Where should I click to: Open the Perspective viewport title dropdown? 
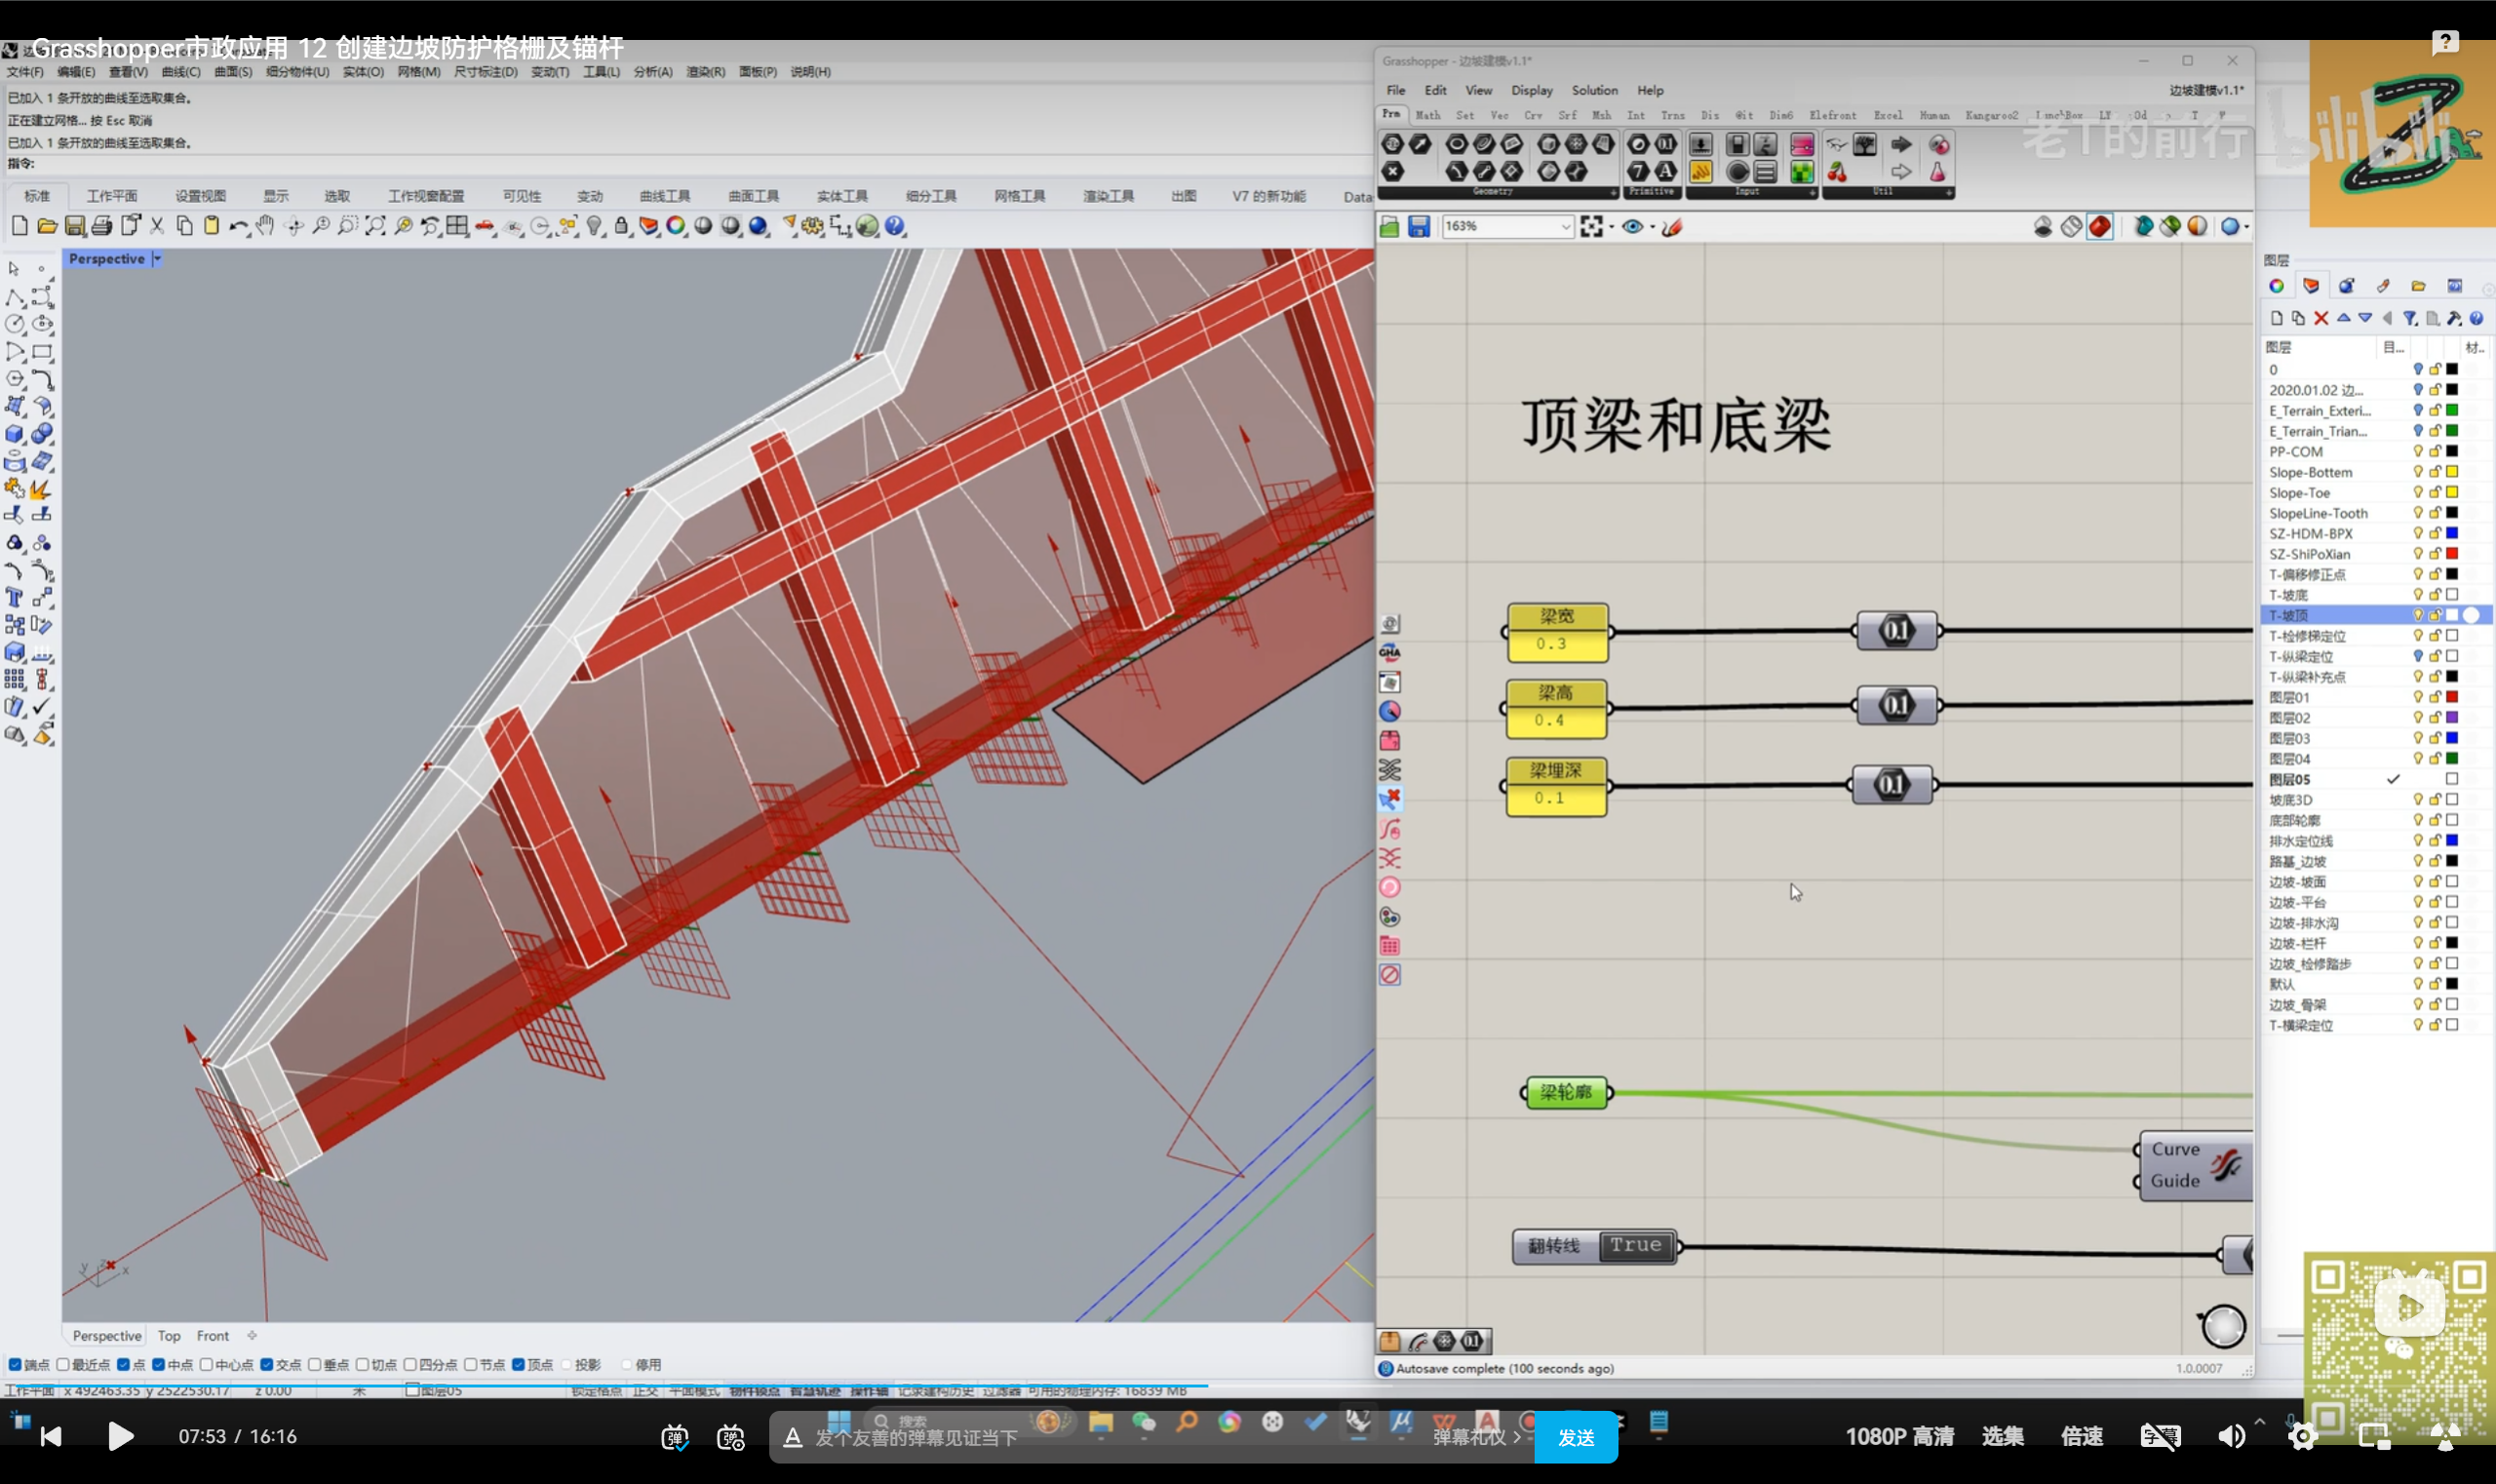(157, 259)
